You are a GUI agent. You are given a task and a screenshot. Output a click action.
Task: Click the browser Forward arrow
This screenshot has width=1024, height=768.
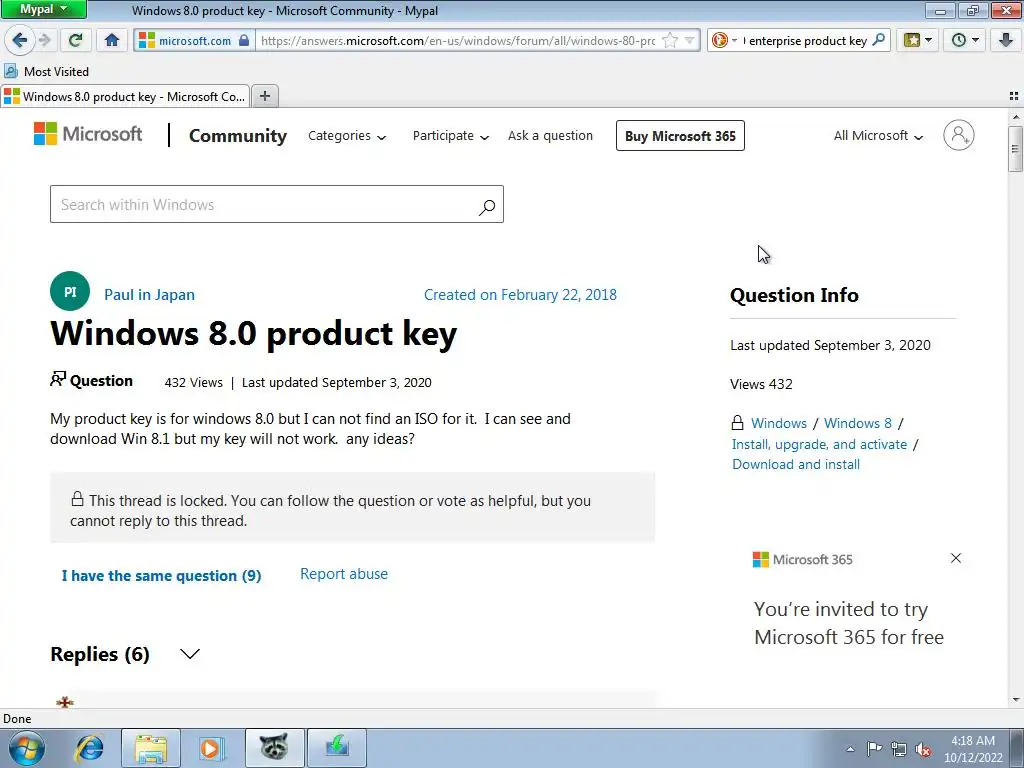pyautogui.click(x=45, y=40)
